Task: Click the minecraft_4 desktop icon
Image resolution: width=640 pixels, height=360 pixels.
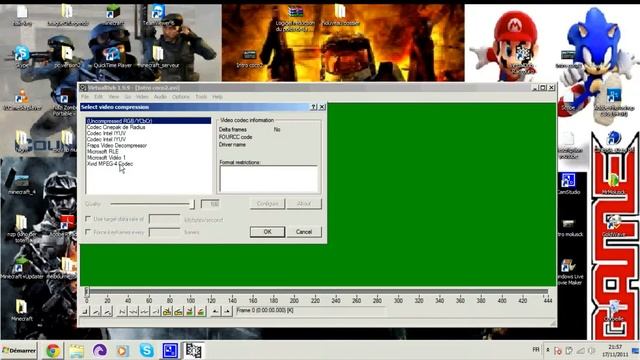Action: 22,184
